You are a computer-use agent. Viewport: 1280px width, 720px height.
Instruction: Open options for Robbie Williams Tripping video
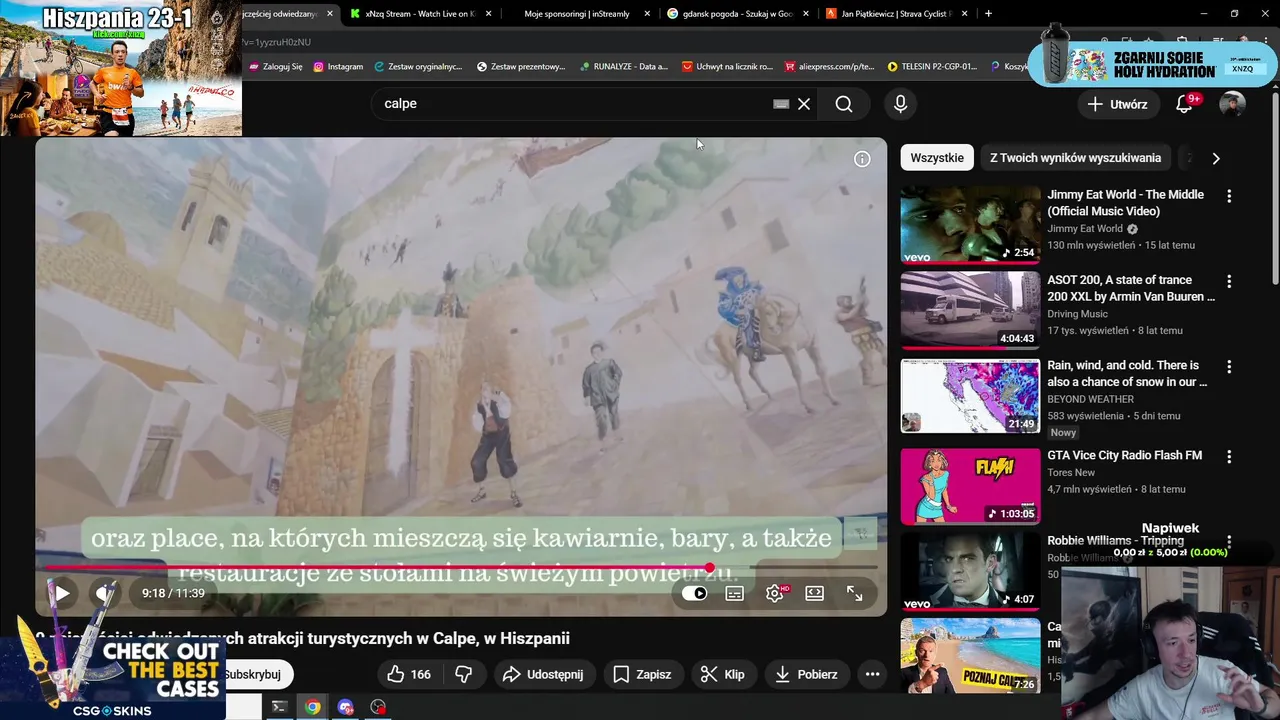pyautogui.click(x=1229, y=542)
